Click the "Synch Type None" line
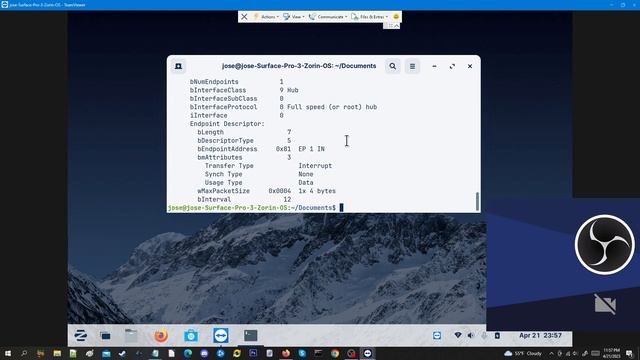This screenshot has width=640, height=360. (259, 174)
